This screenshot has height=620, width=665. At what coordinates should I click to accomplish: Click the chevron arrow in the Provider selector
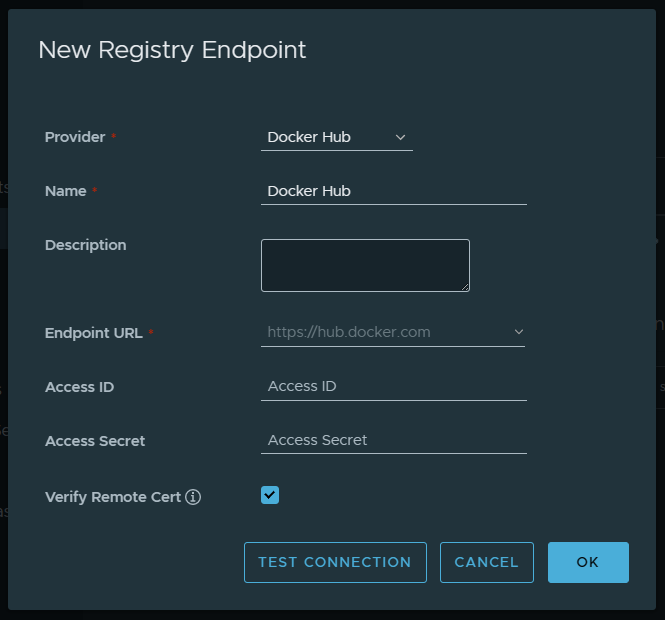click(x=401, y=137)
